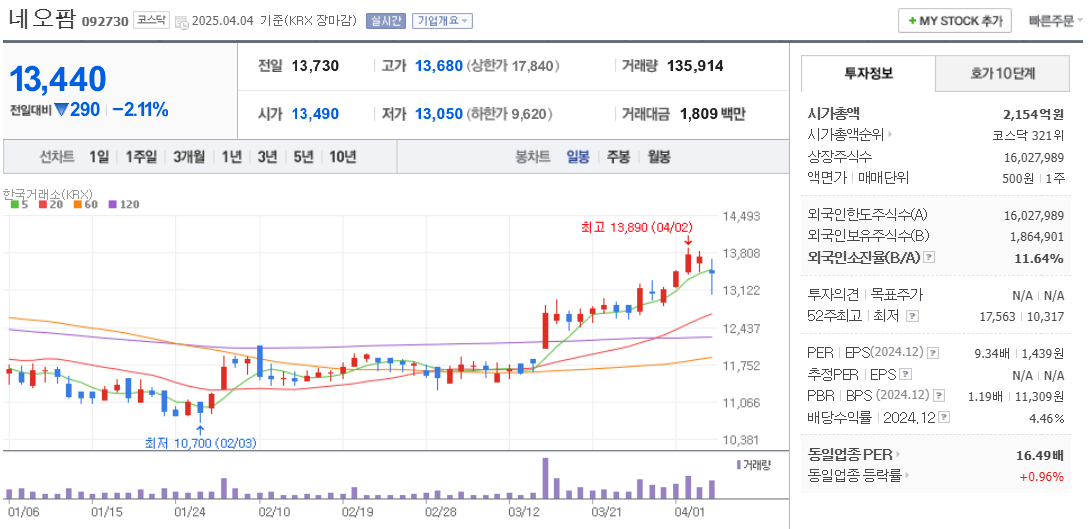Screen dimensions: 1090x529
Task: Select the 3년 line chart period
Action: click(267, 156)
